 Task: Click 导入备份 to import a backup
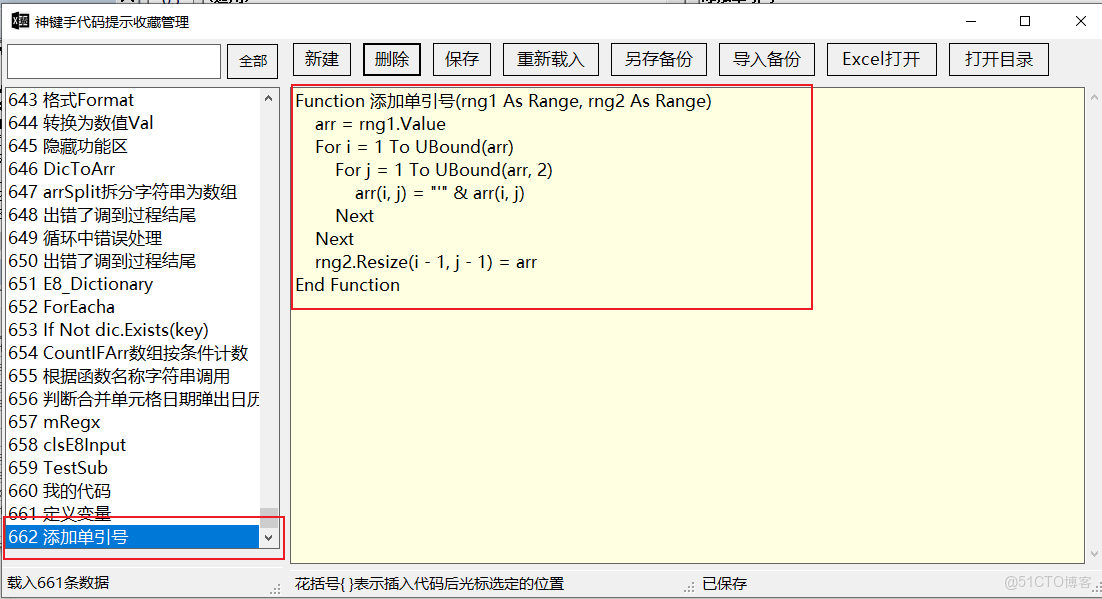click(x=766, y=59)
